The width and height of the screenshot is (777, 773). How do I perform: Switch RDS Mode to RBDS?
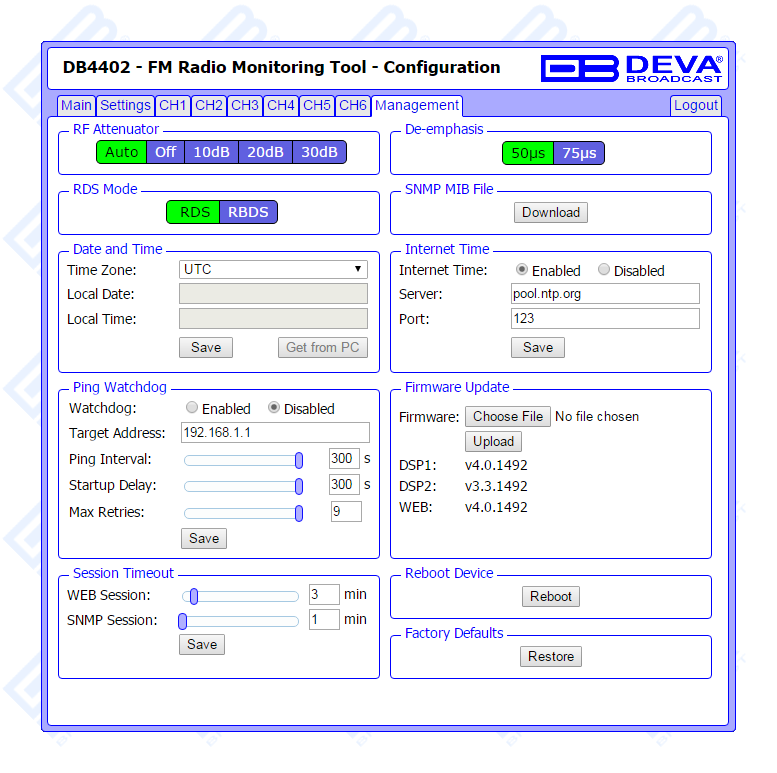click(247, 212)
